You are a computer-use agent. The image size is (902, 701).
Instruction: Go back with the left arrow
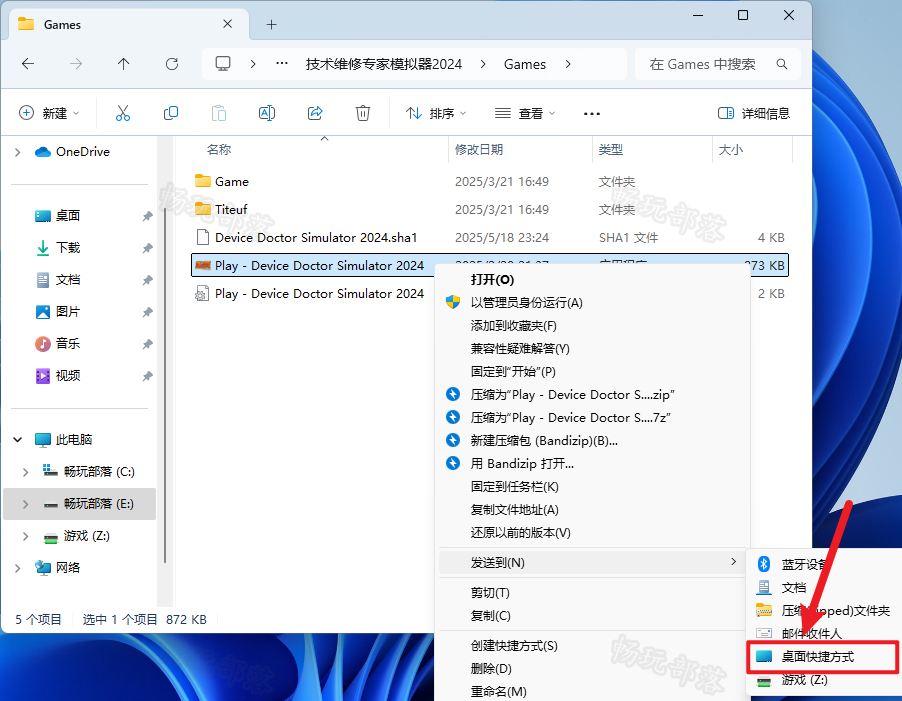[28, 64]
